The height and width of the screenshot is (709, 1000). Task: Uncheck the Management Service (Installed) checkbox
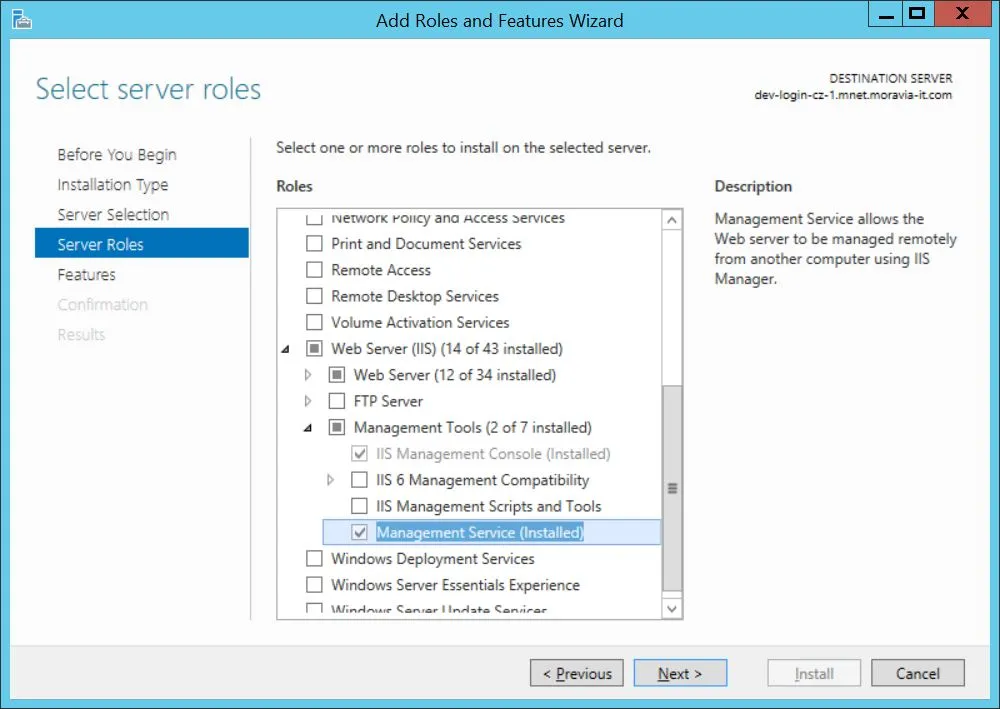click(x=359, y=532)
